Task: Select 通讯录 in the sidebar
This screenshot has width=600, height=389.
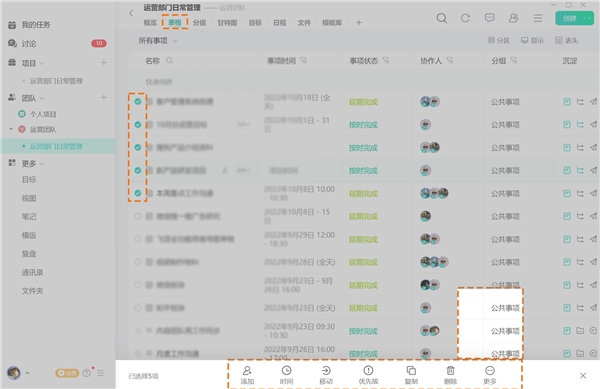Action: [x=32, y=273]
